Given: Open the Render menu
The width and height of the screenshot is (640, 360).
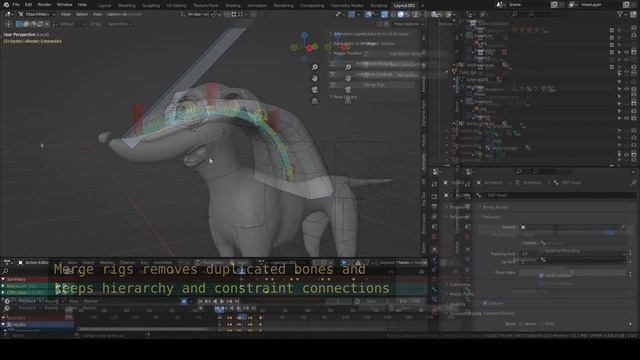Looking at the screenshot, I should pos(44,5).
